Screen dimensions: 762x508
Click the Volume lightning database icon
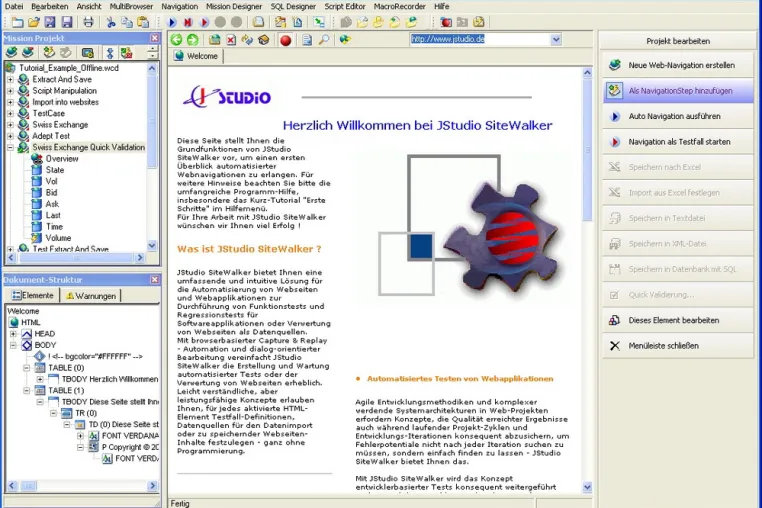pyautogui.click(x=36, y=238)
